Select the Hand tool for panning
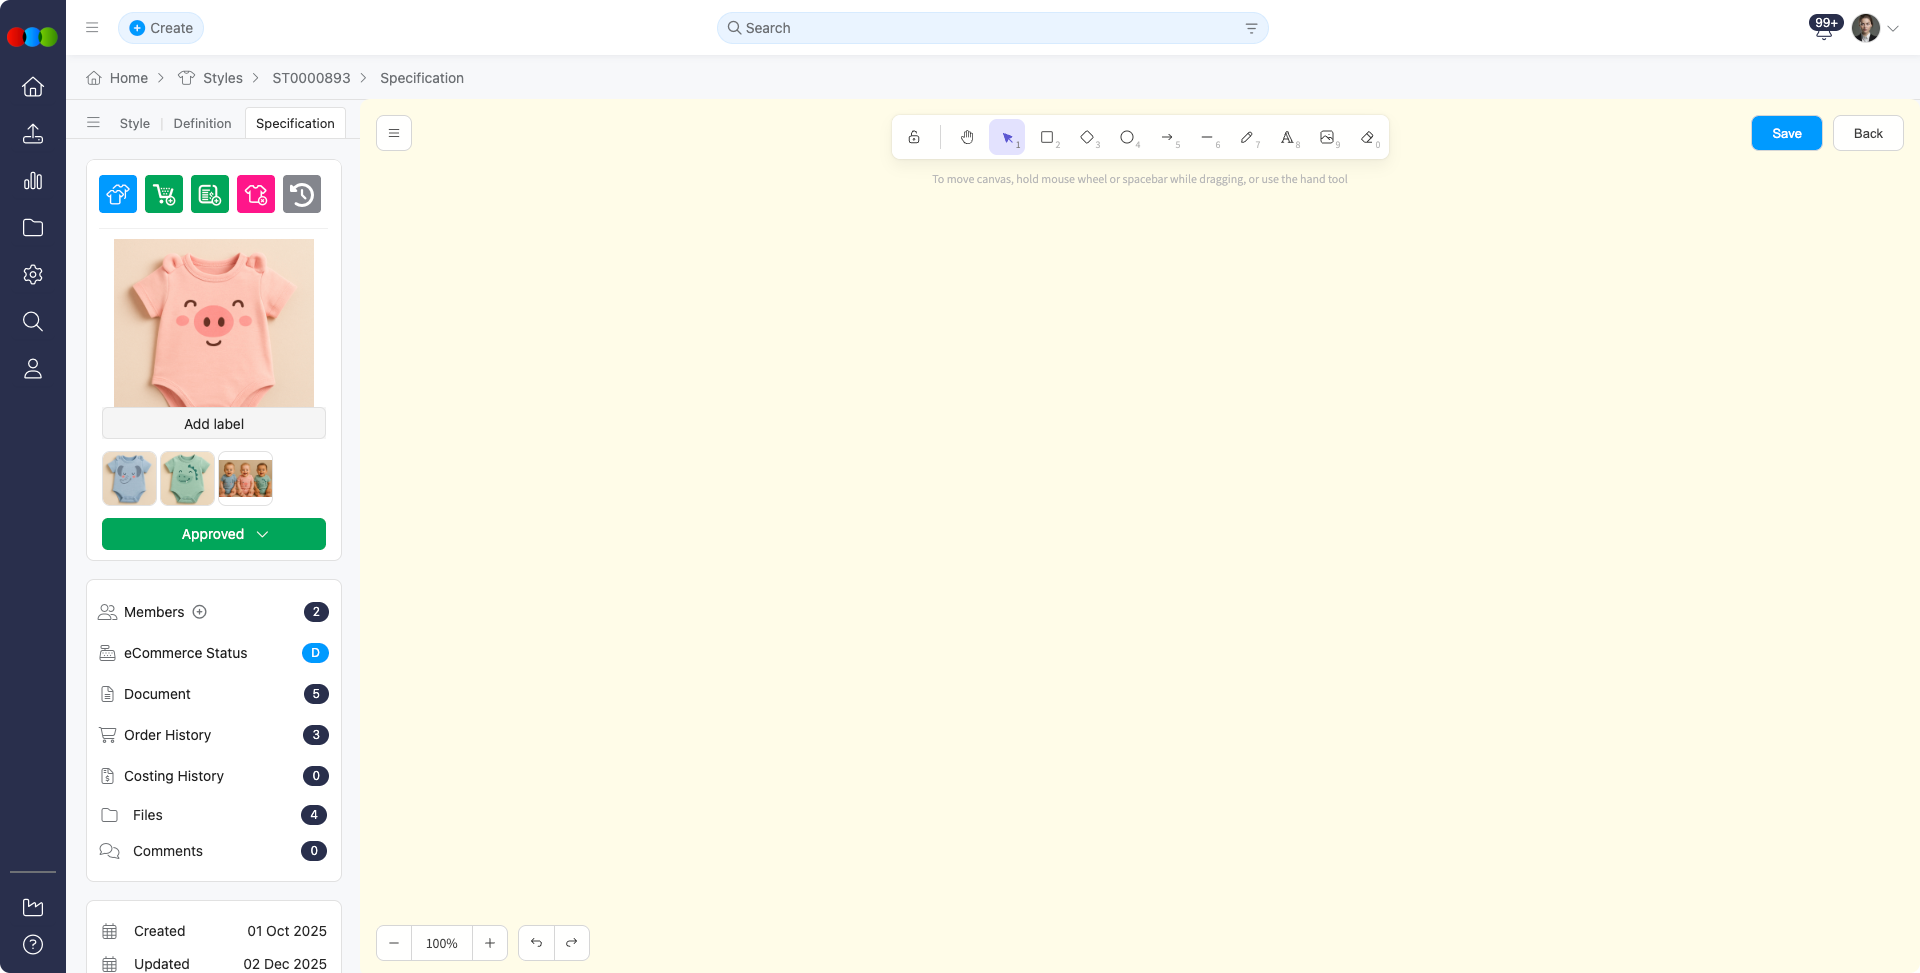Screen dimensions: 1920x973 (967, 137)
